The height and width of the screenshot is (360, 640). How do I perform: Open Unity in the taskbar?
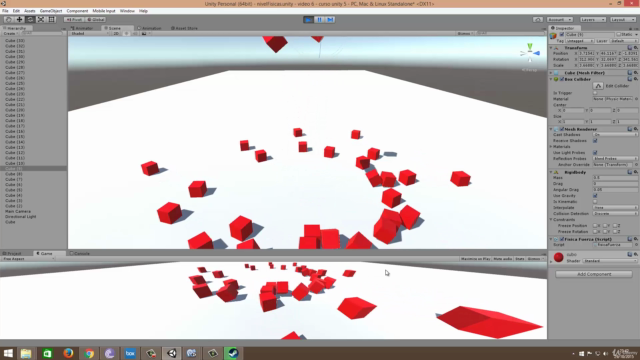click(172, 353)
